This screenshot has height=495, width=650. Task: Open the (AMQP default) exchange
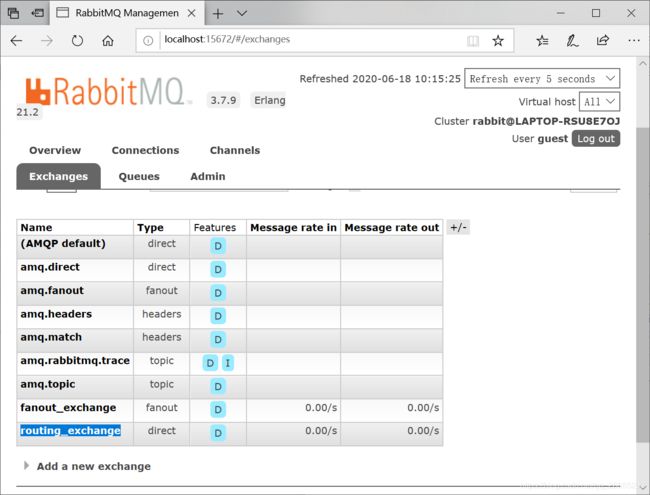click(x=63, y=243)
